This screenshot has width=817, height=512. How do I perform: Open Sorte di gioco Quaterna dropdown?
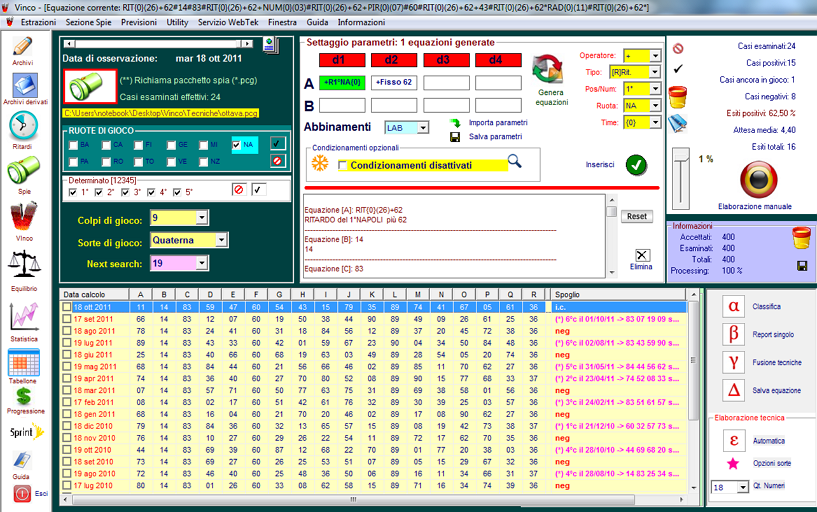point(221,240)
